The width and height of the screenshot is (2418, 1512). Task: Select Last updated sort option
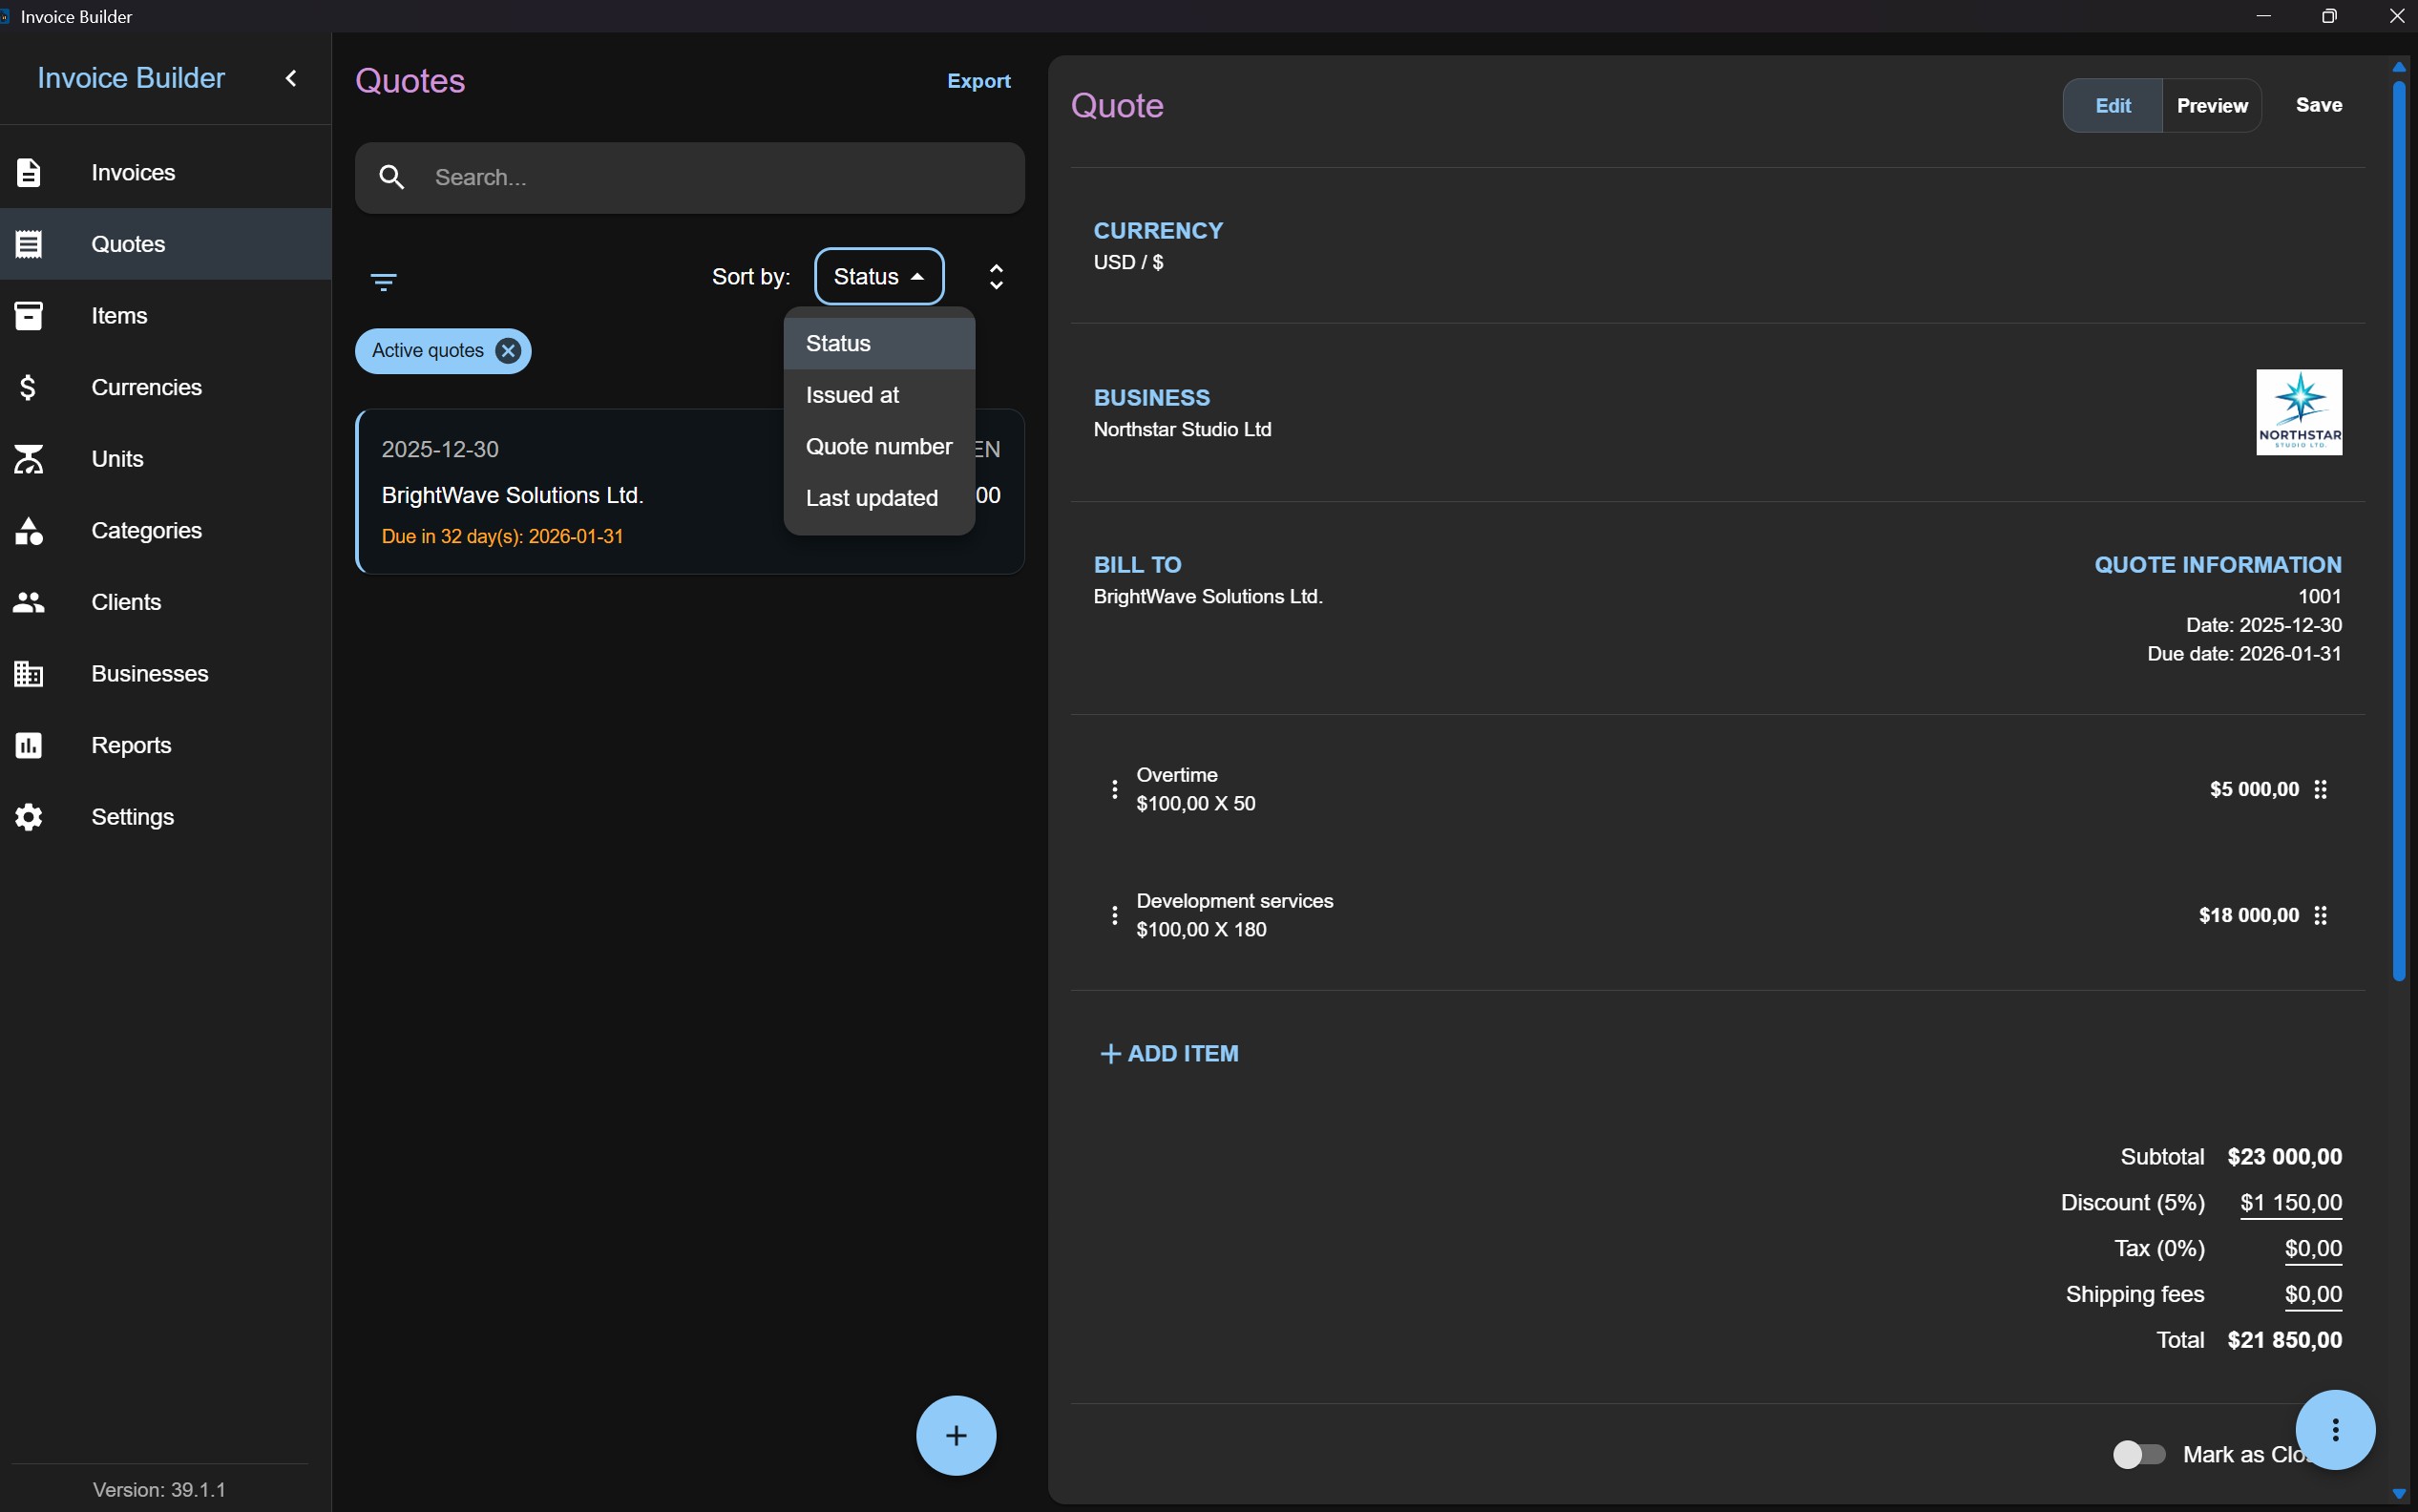click(879, 498)
